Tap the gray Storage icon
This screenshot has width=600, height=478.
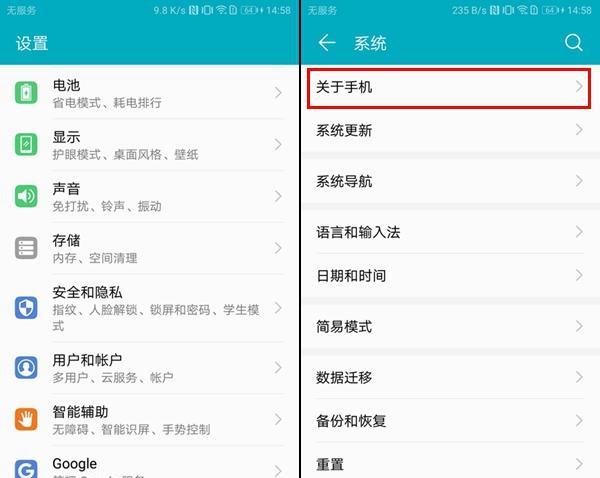[x=26, y=248]
